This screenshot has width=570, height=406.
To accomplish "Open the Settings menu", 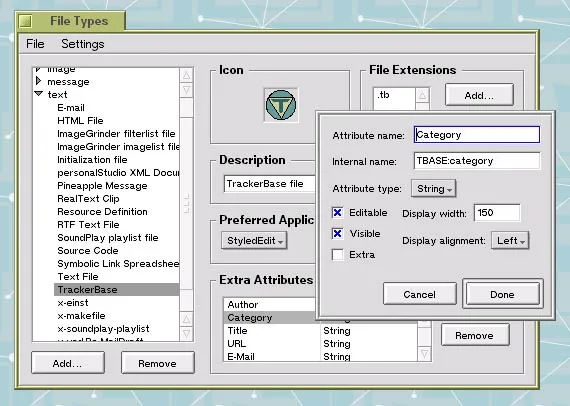I will pos(83,44).
